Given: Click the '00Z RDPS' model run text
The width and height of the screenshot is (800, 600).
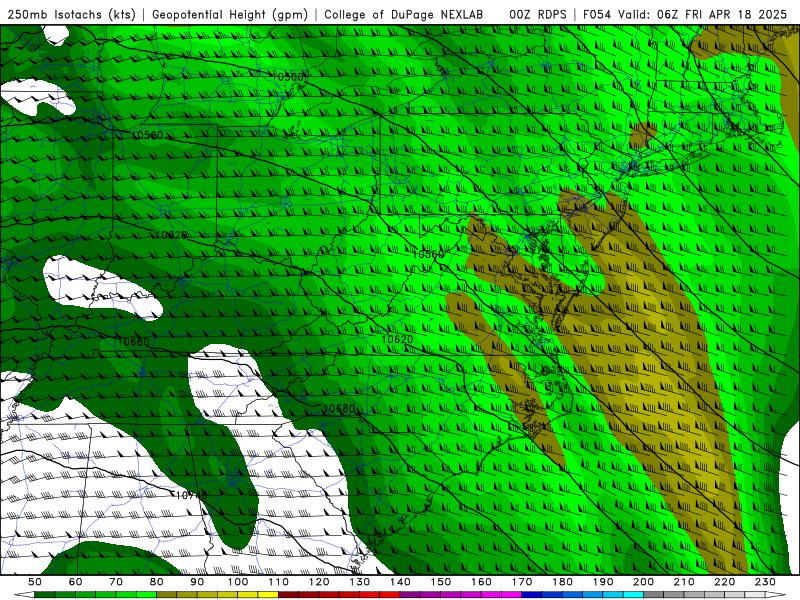Looking at the screenshot, I should coord(538,15).
